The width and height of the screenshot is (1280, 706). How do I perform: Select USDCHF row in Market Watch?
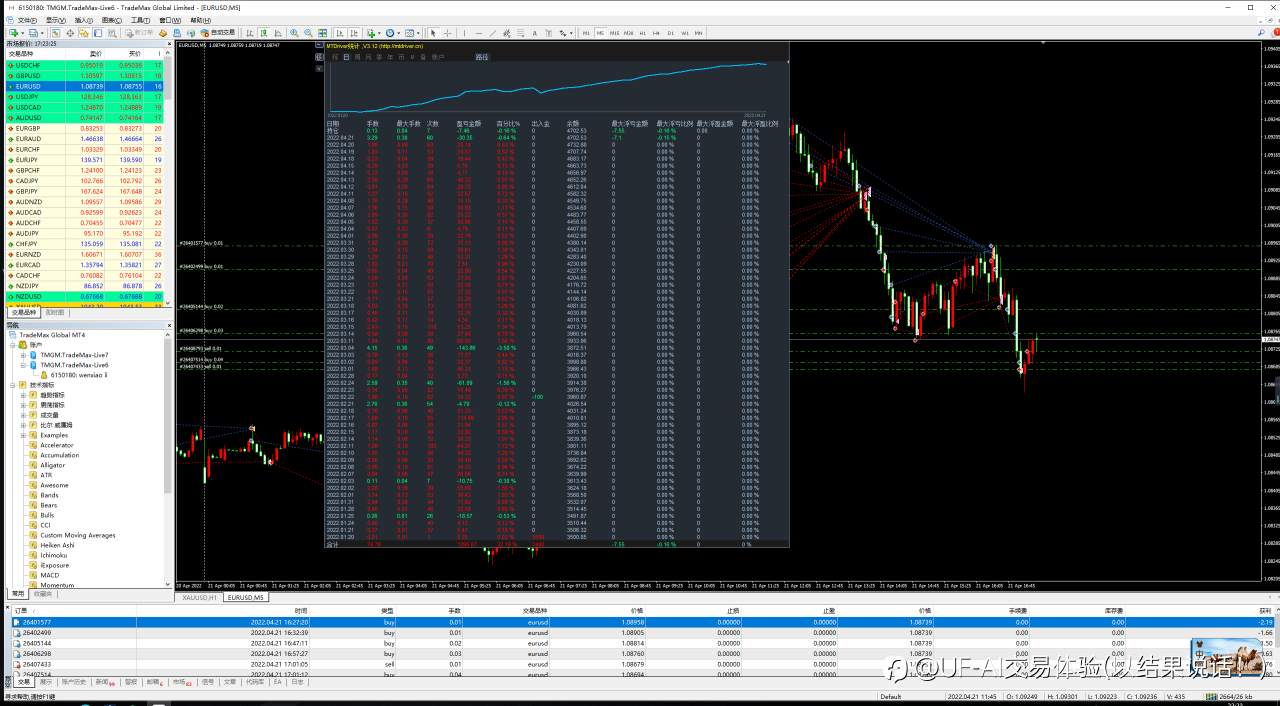[85, 65]
